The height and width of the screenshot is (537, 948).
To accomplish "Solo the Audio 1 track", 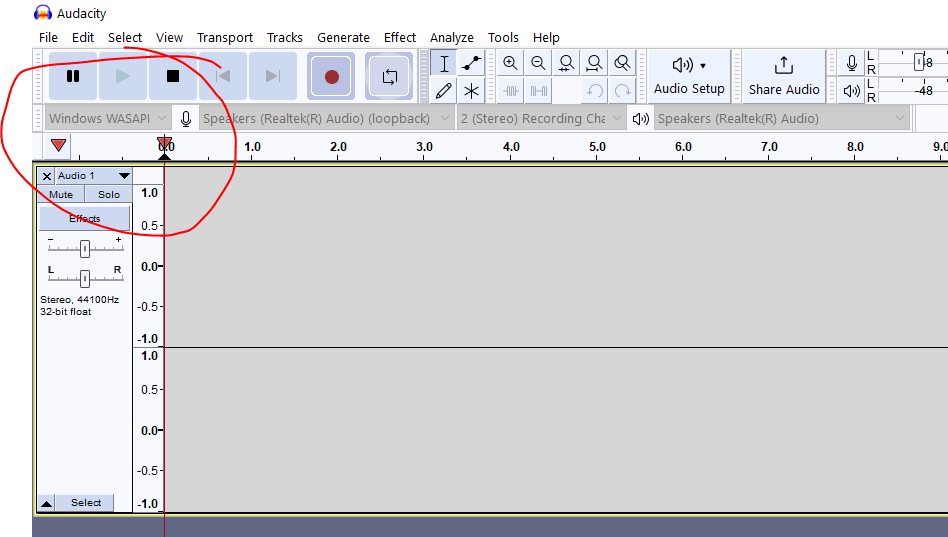I will click(109, 195).
